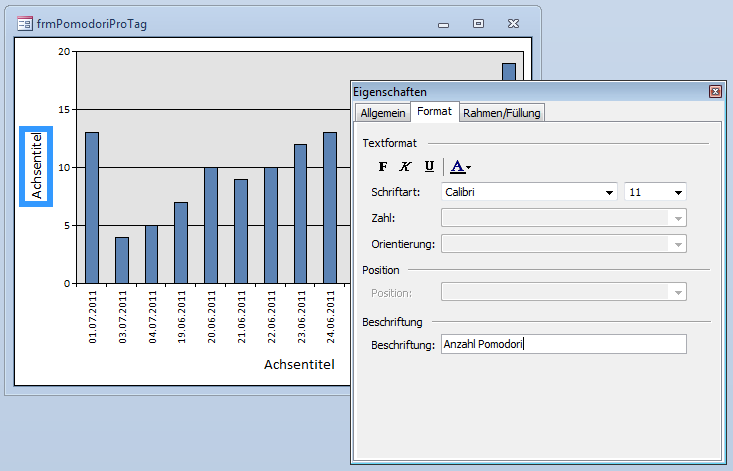Click the form icon in frmPomodoriProTag title bar
This screenshot has height=471, width=733.
[x=24, y=23]
